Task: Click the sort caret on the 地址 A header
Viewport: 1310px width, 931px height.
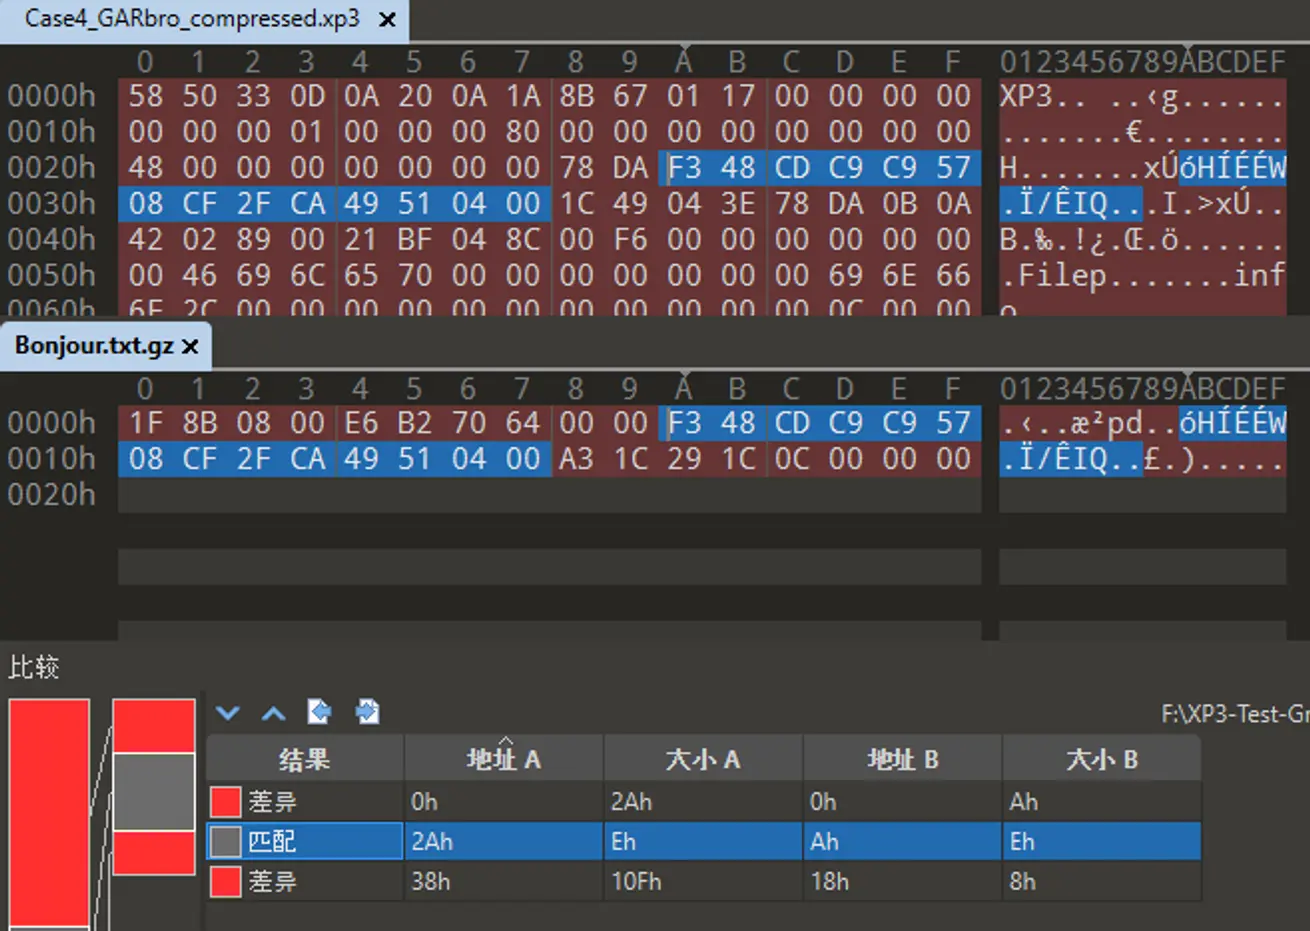Action: (x=503, y=743)
